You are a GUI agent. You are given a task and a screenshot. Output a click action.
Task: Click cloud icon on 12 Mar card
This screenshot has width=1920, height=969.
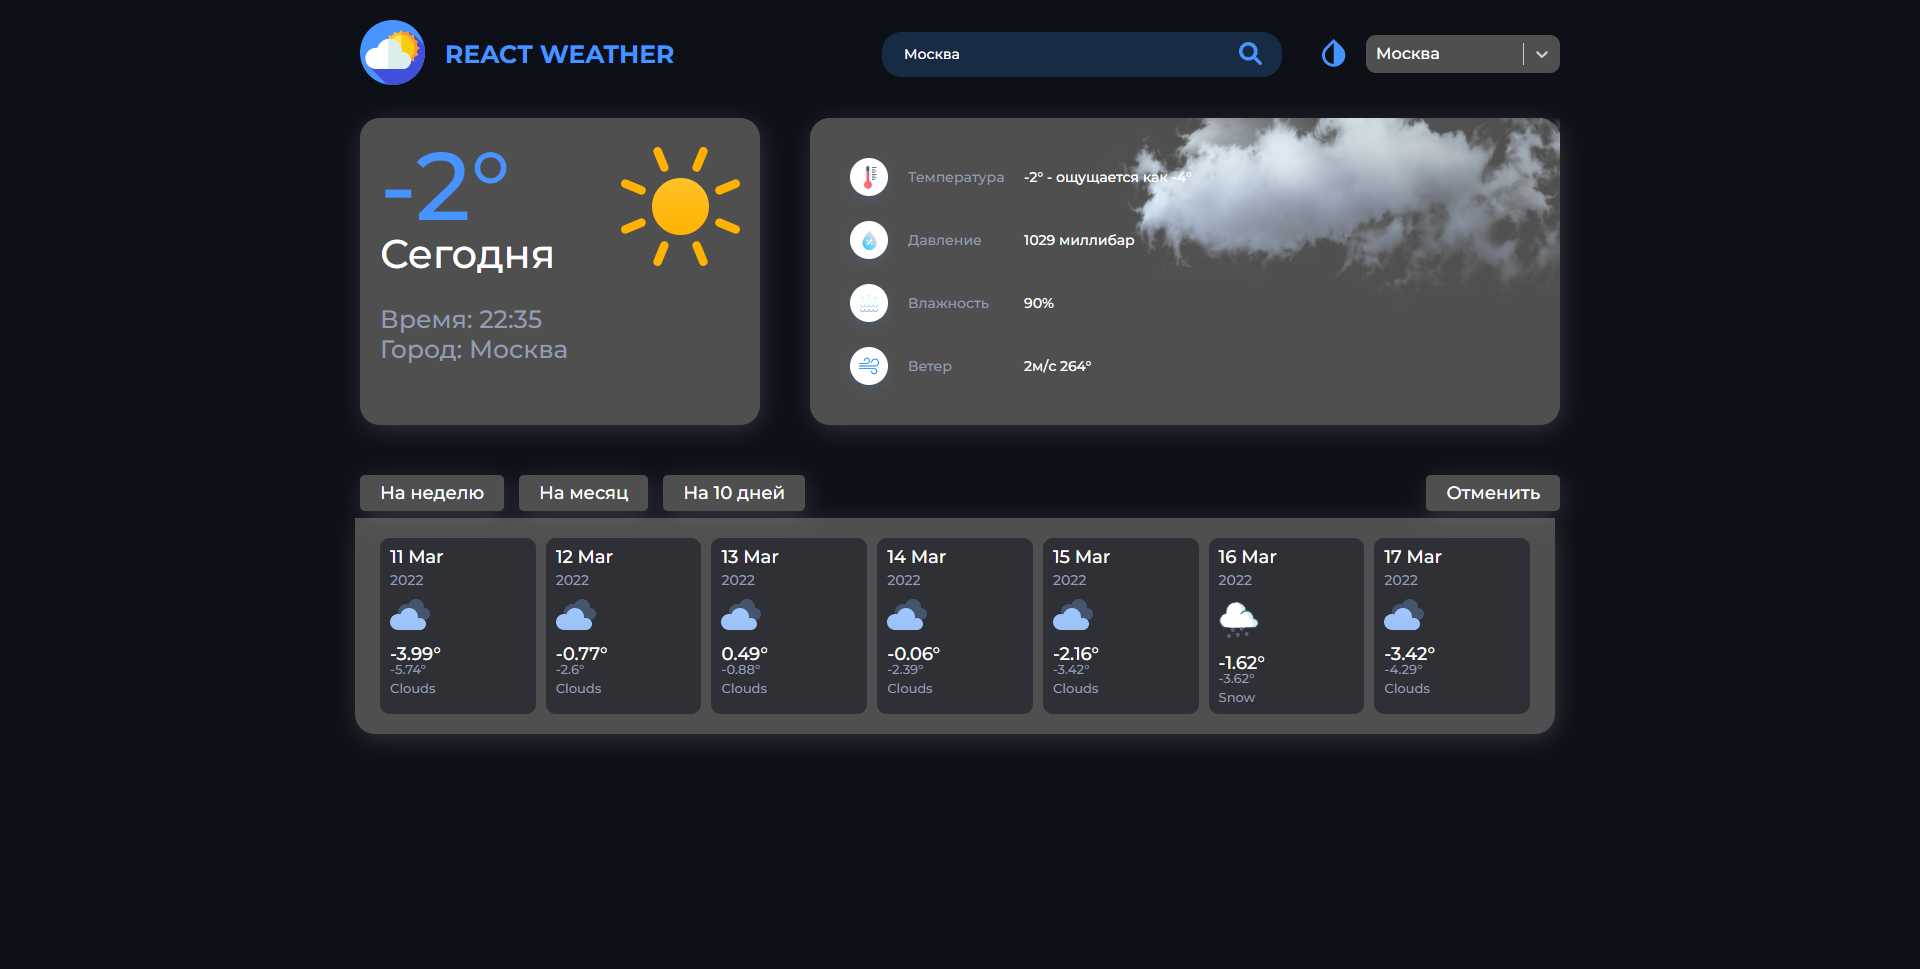click(x=576, y=615)
